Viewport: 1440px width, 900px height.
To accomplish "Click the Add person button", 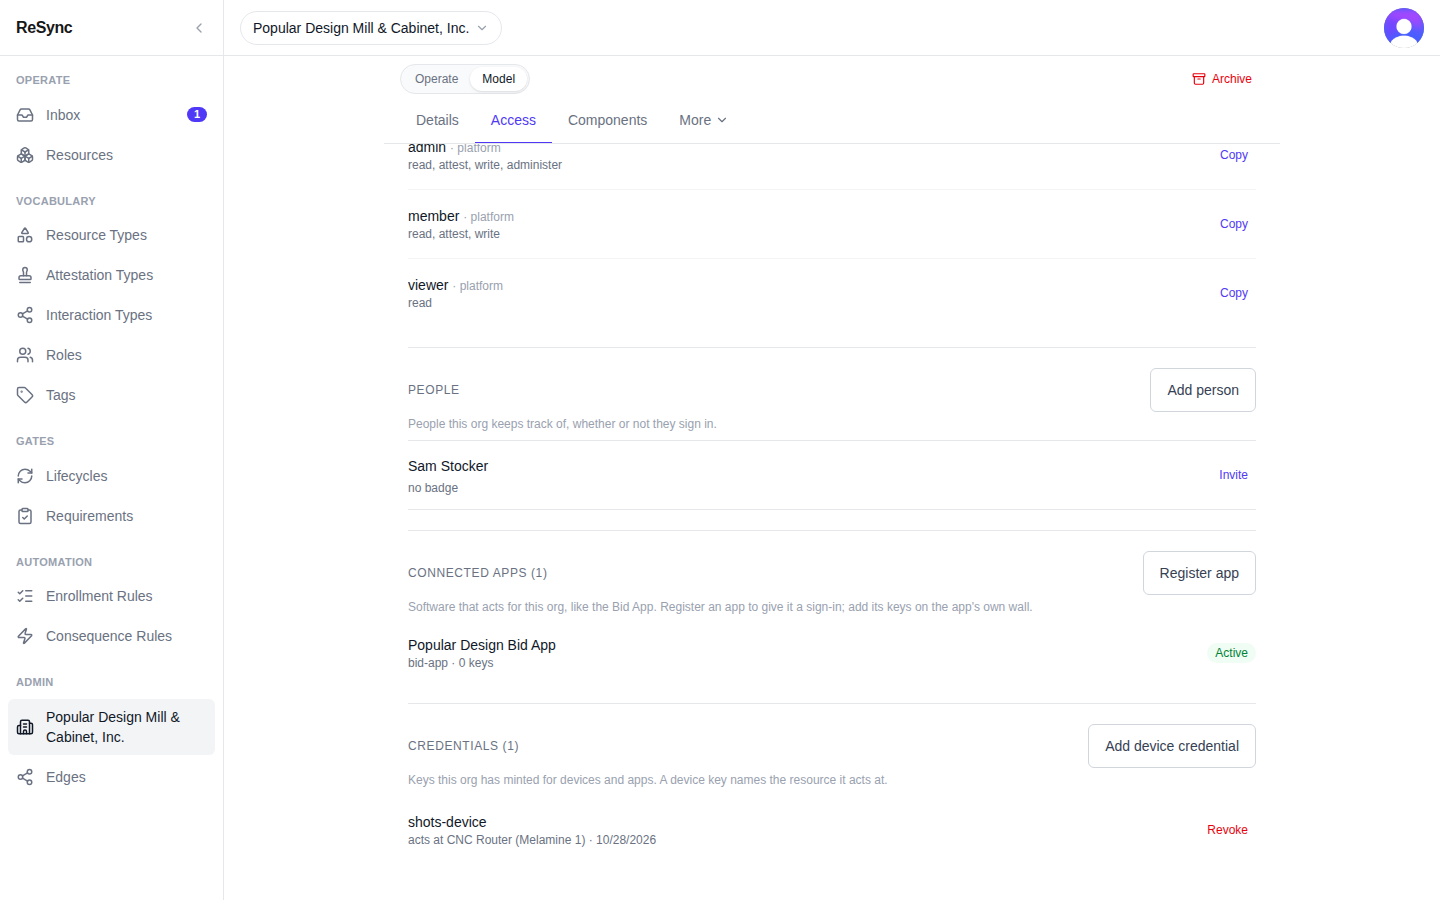I will 1202,390.
